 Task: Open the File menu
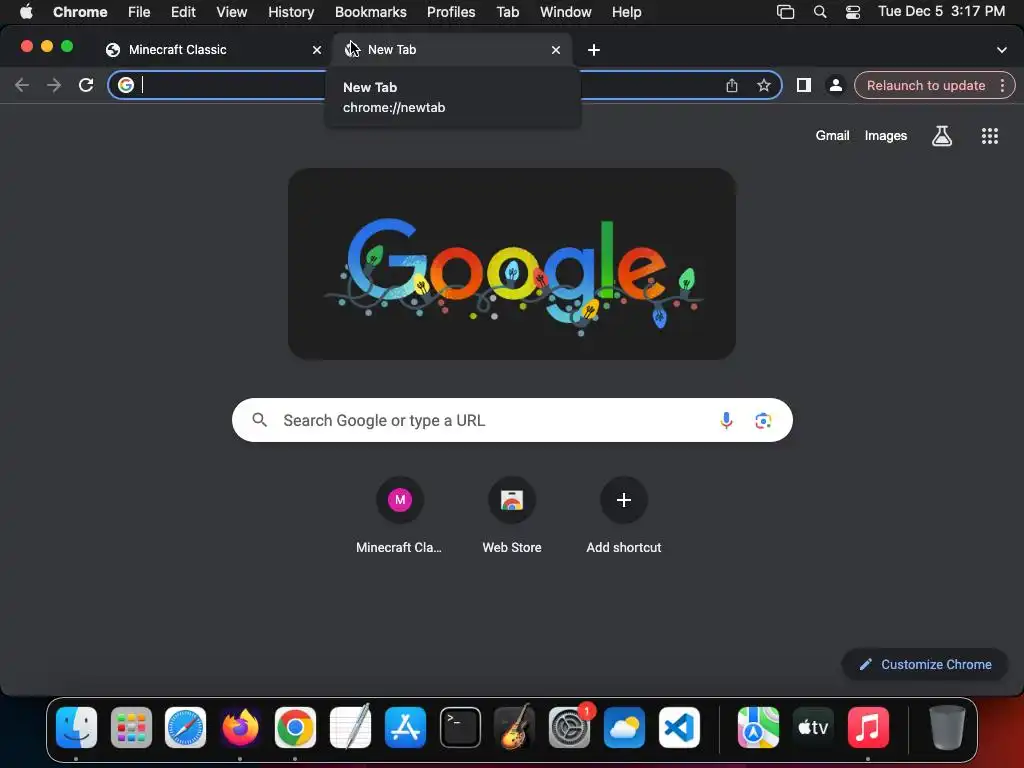click(x=139, y=12)
